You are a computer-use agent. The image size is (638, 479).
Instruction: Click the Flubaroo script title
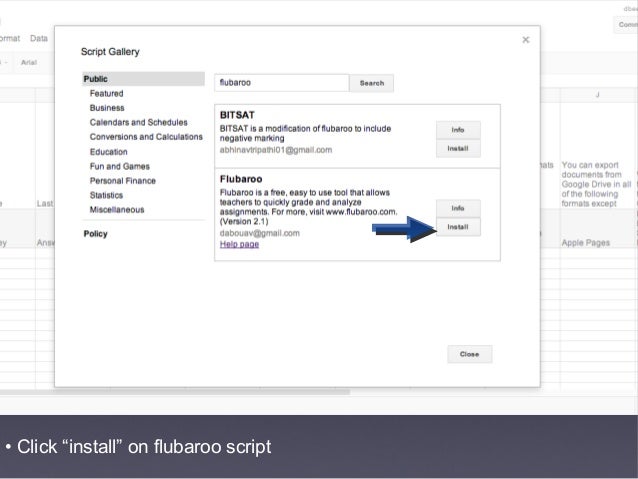click(241, 179)
